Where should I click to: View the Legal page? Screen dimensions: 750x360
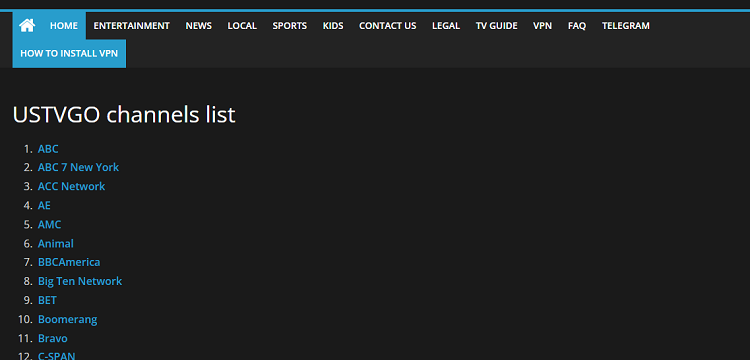[446, 26]
